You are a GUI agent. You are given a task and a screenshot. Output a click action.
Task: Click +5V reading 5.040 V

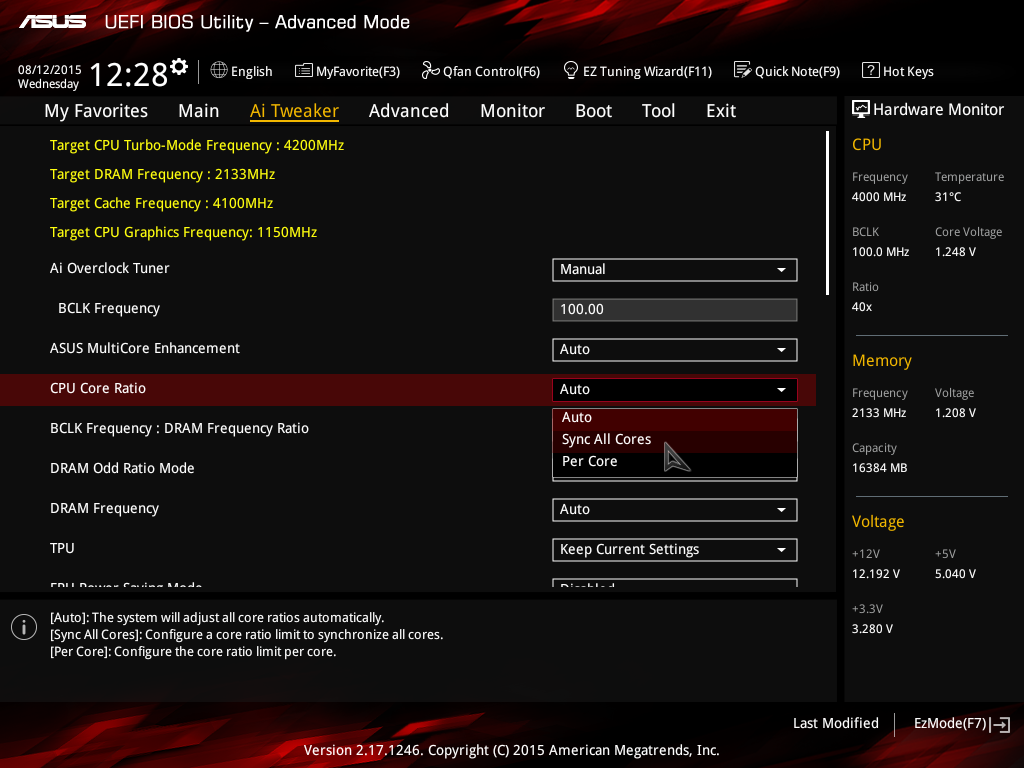click(x=955, y=574)
